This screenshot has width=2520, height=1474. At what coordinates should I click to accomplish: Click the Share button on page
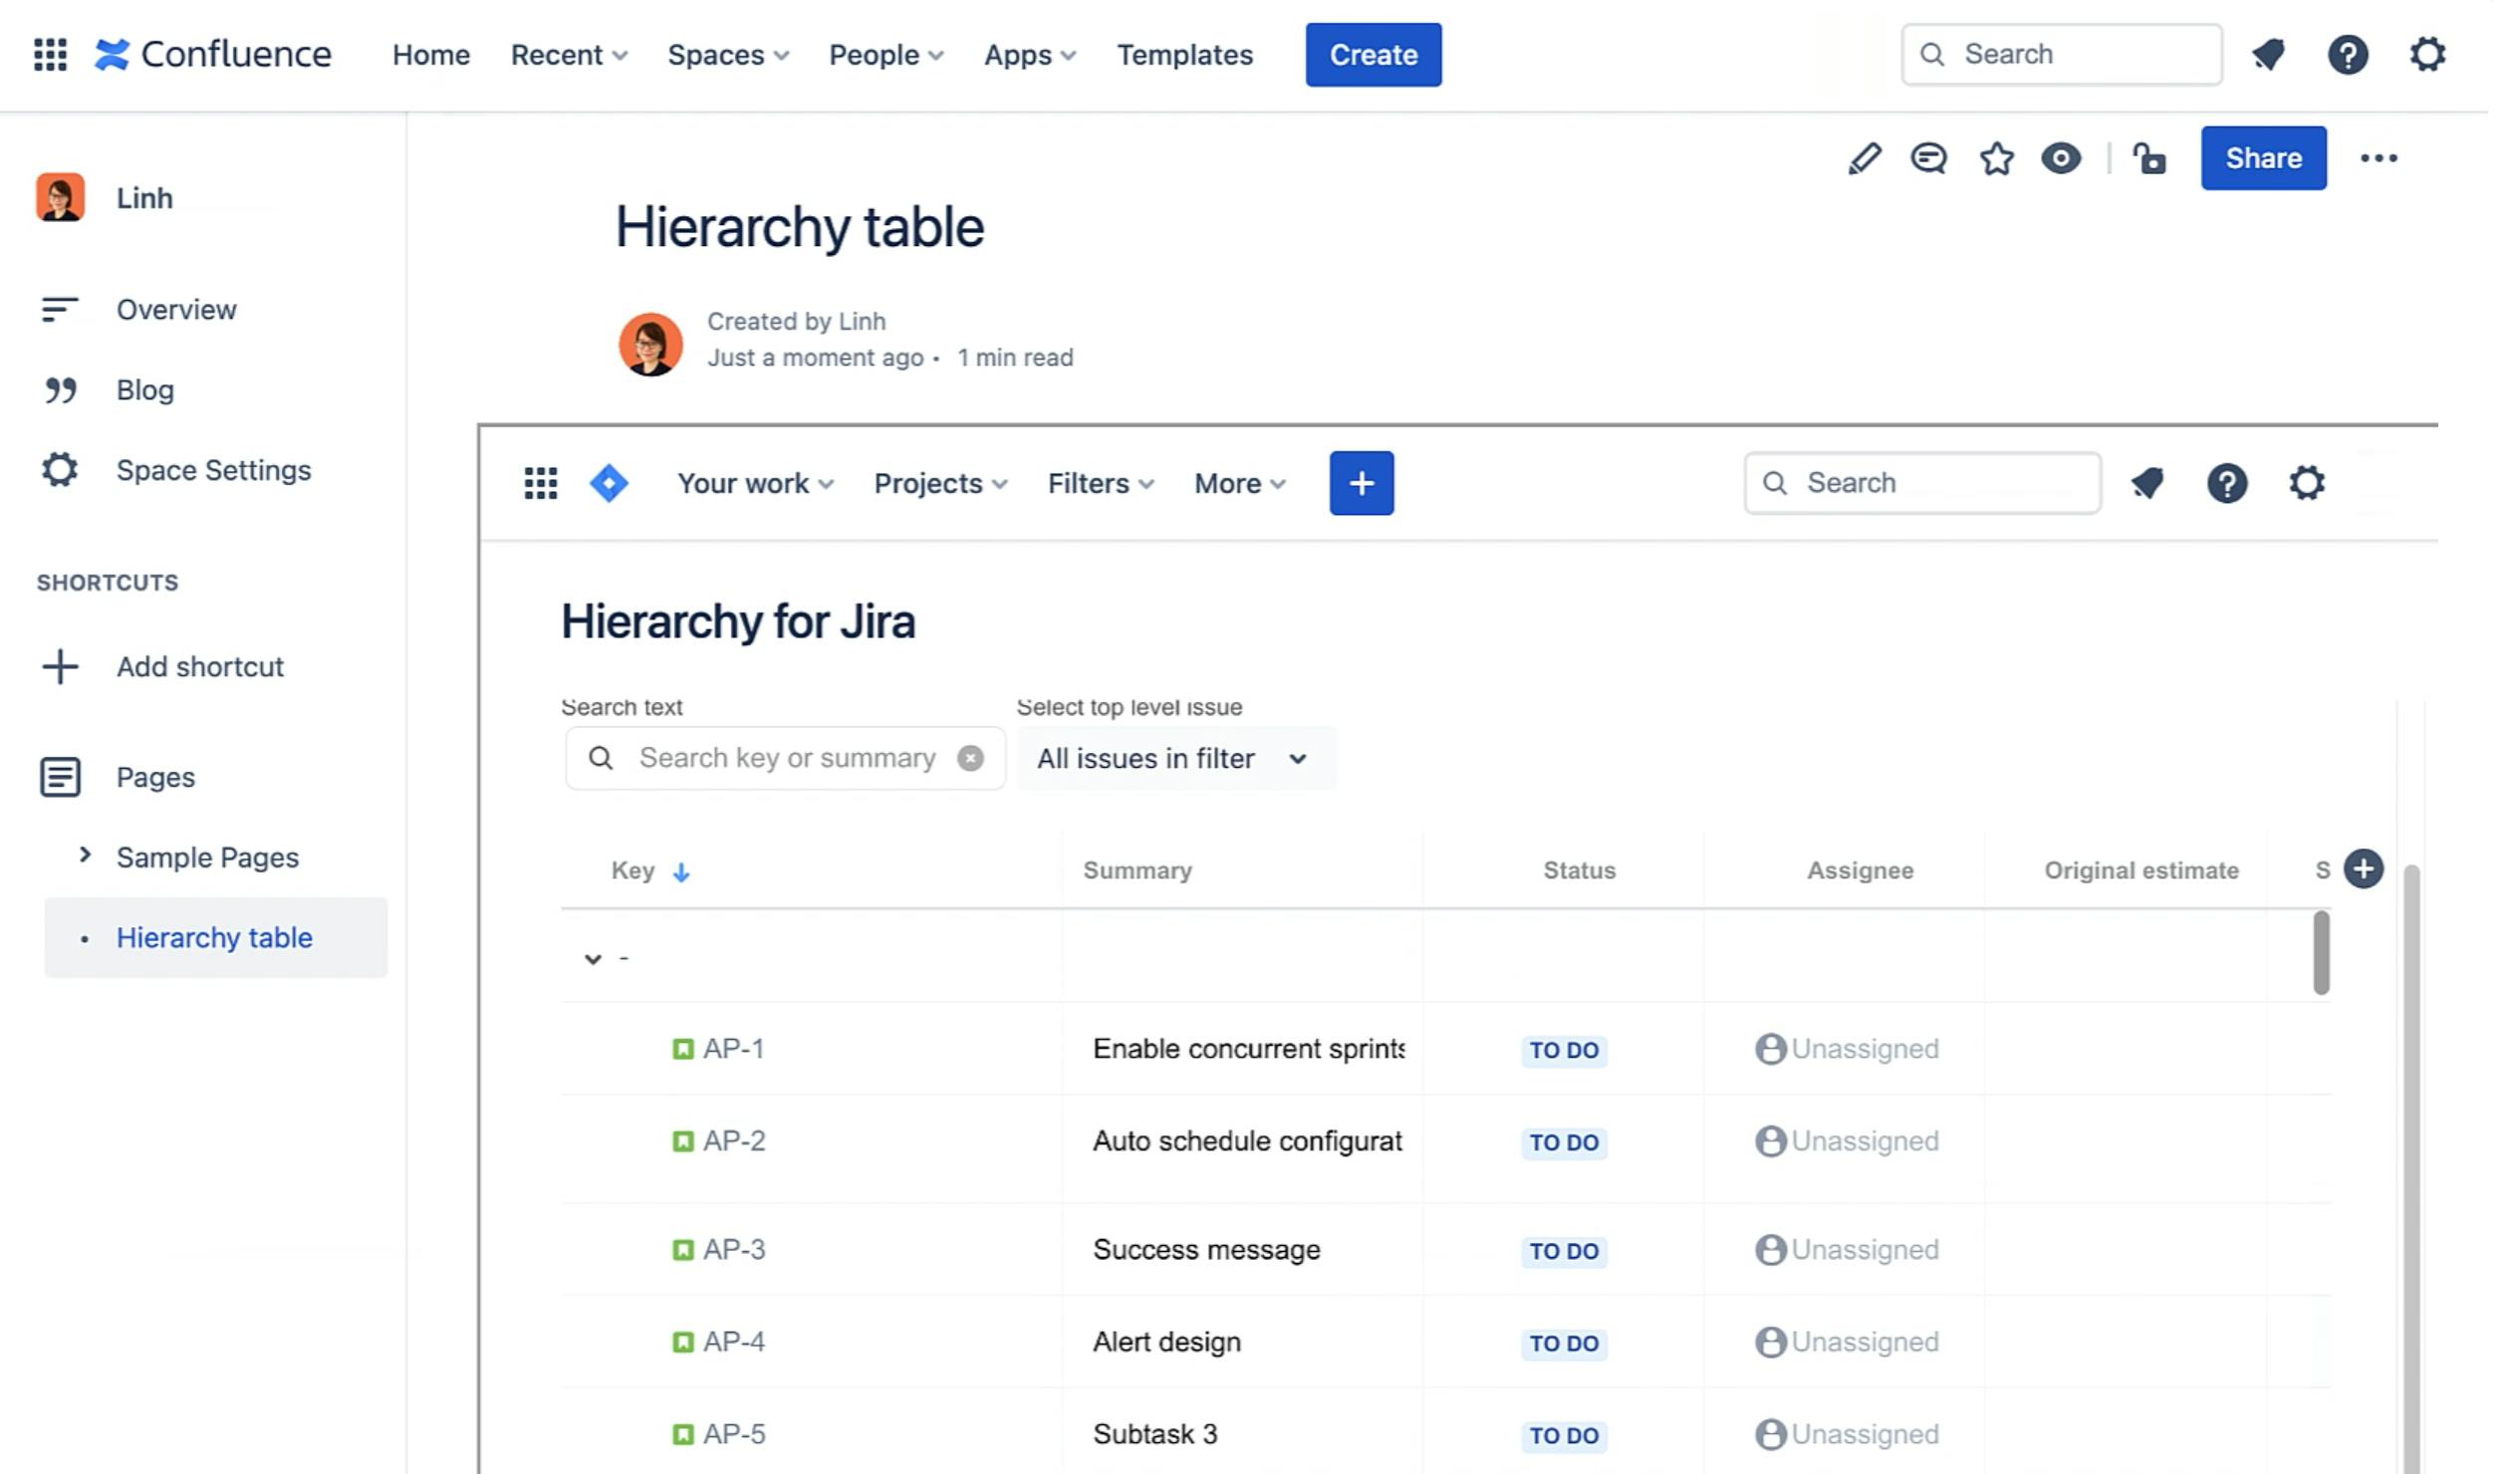2264,158
